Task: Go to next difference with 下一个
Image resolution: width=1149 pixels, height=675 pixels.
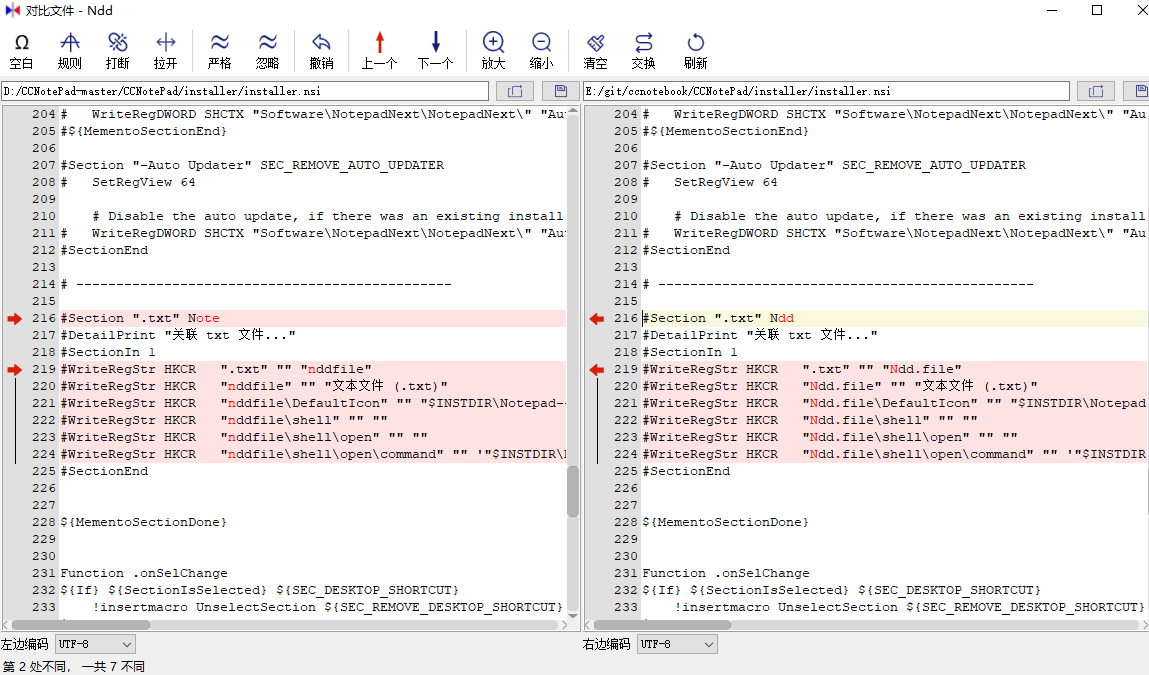Action: 435,51
